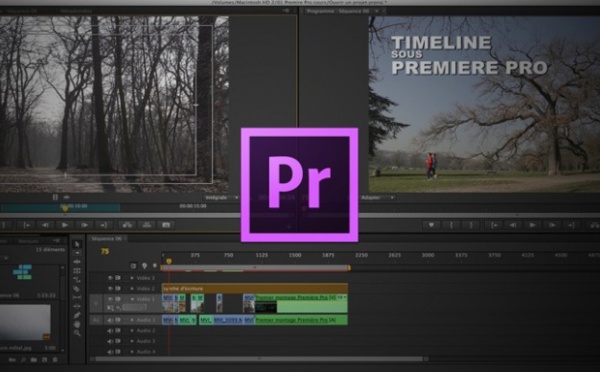Open the Project panel flyout menu
Viewport: 600px width, 372px height.
[x=57, y=241]
